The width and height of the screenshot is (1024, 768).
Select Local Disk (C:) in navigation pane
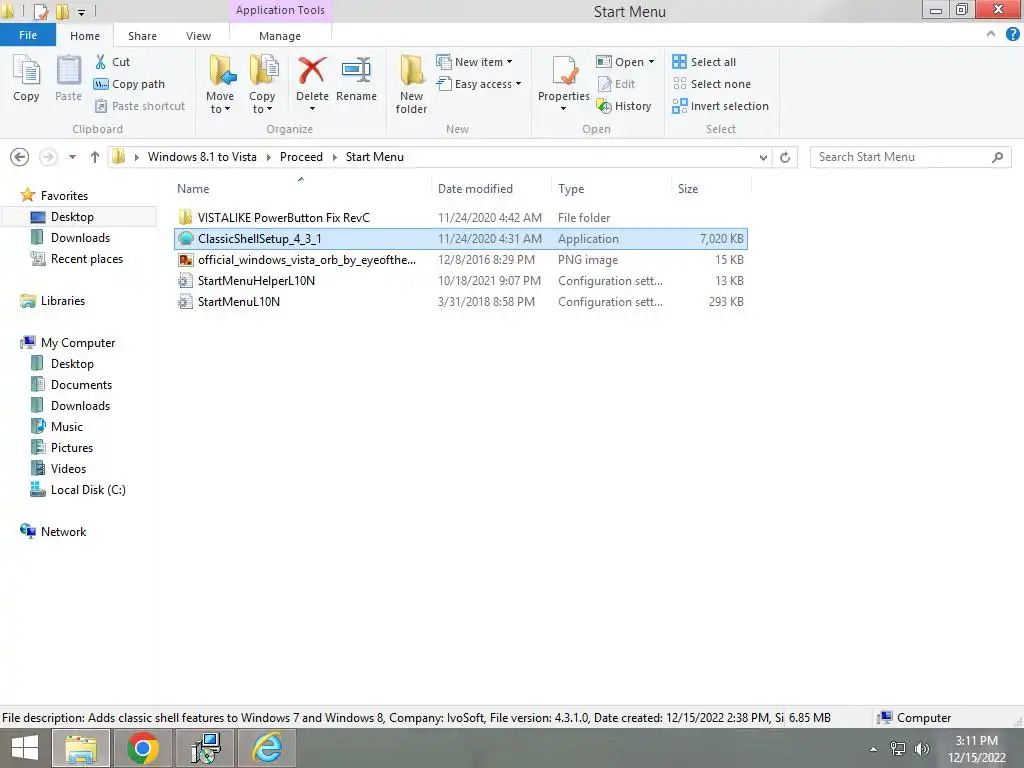point(88,490)
